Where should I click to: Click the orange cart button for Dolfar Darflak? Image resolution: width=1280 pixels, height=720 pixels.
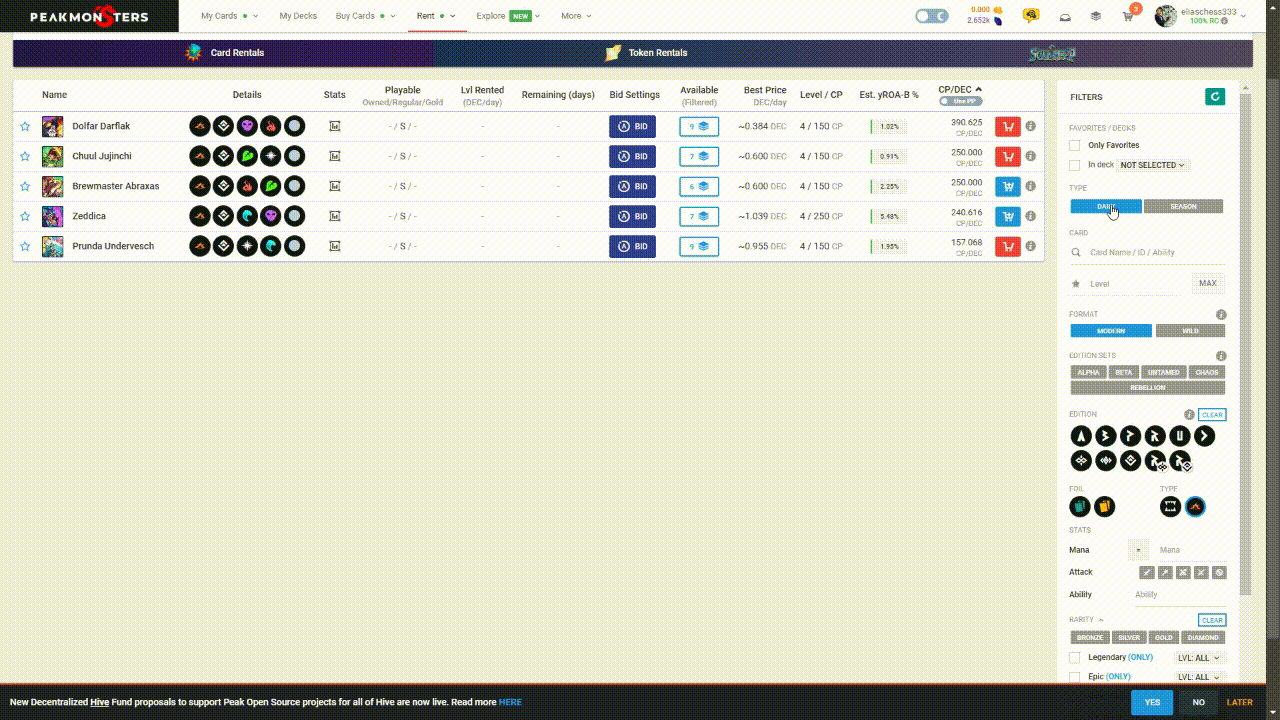coord(1008,127)
